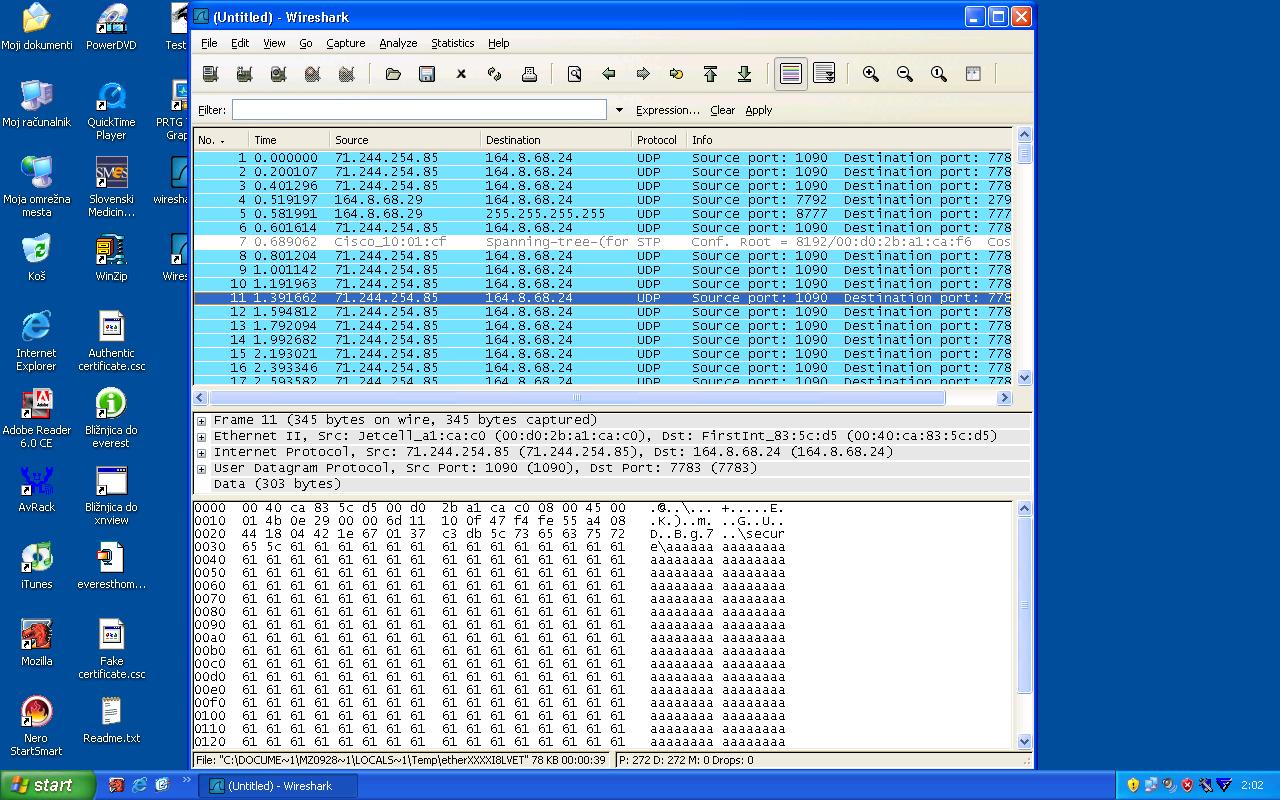Open the View menu
The width and height of the screenshot is (1280, 800).
coord(274,43)
